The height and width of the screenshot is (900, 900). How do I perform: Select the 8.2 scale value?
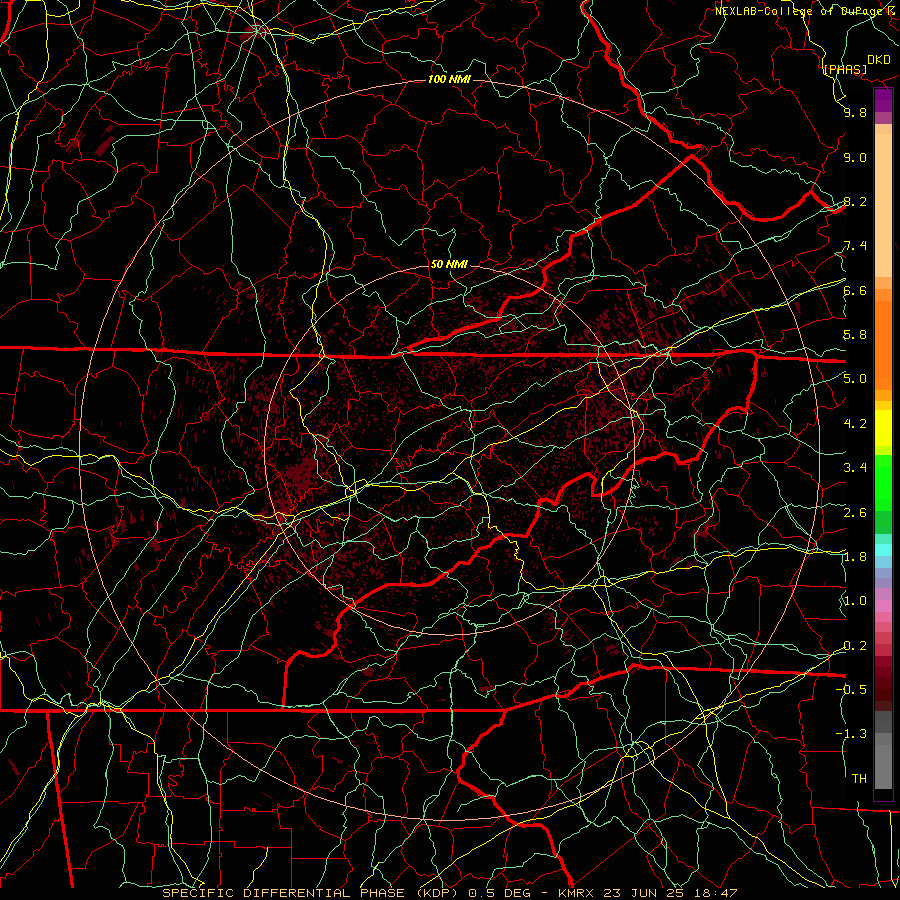(x=855, y=201)
